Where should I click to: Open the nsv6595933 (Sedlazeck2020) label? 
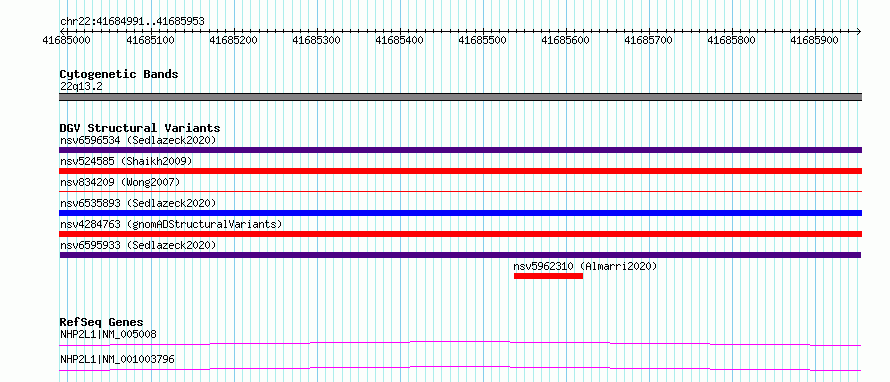(138, 245)
